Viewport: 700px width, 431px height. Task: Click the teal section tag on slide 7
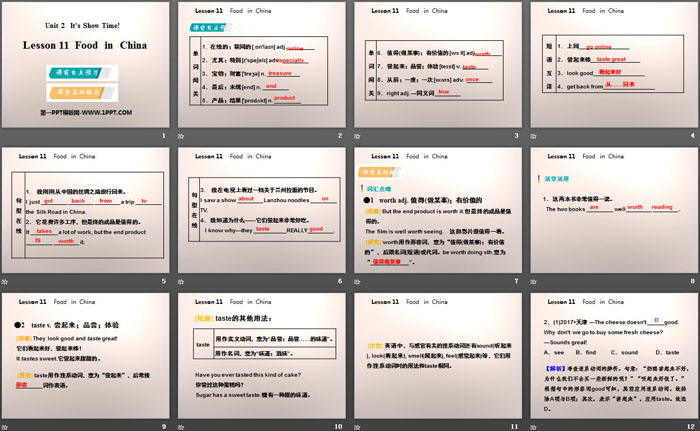pos(377,187)
